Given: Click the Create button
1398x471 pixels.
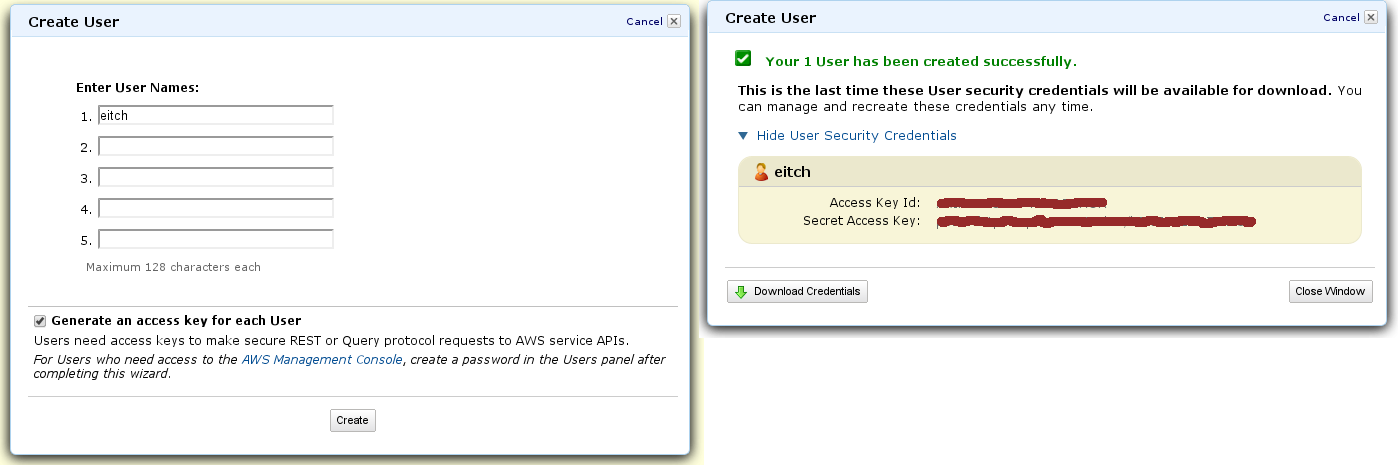Looking at the screenshot, I should [x=353, y=421].
